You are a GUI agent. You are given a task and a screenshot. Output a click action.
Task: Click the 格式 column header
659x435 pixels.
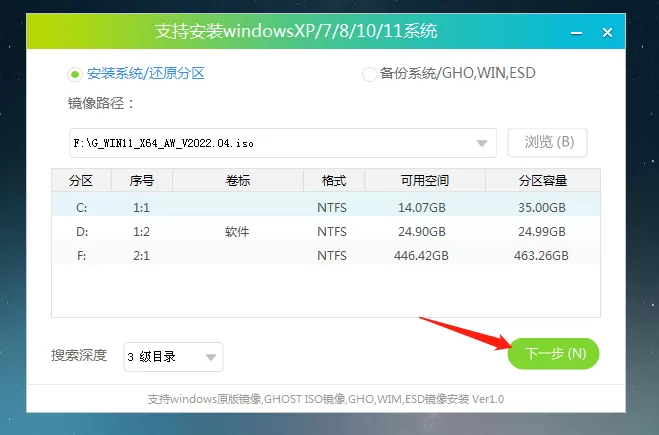tap(334, 181)
